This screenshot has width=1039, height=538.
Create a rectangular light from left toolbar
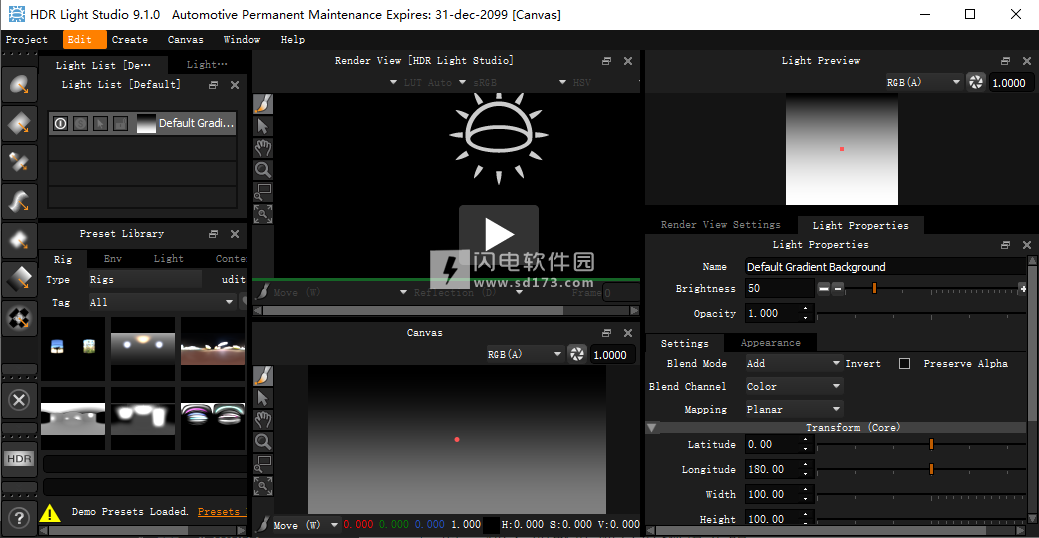pos(19,123)
